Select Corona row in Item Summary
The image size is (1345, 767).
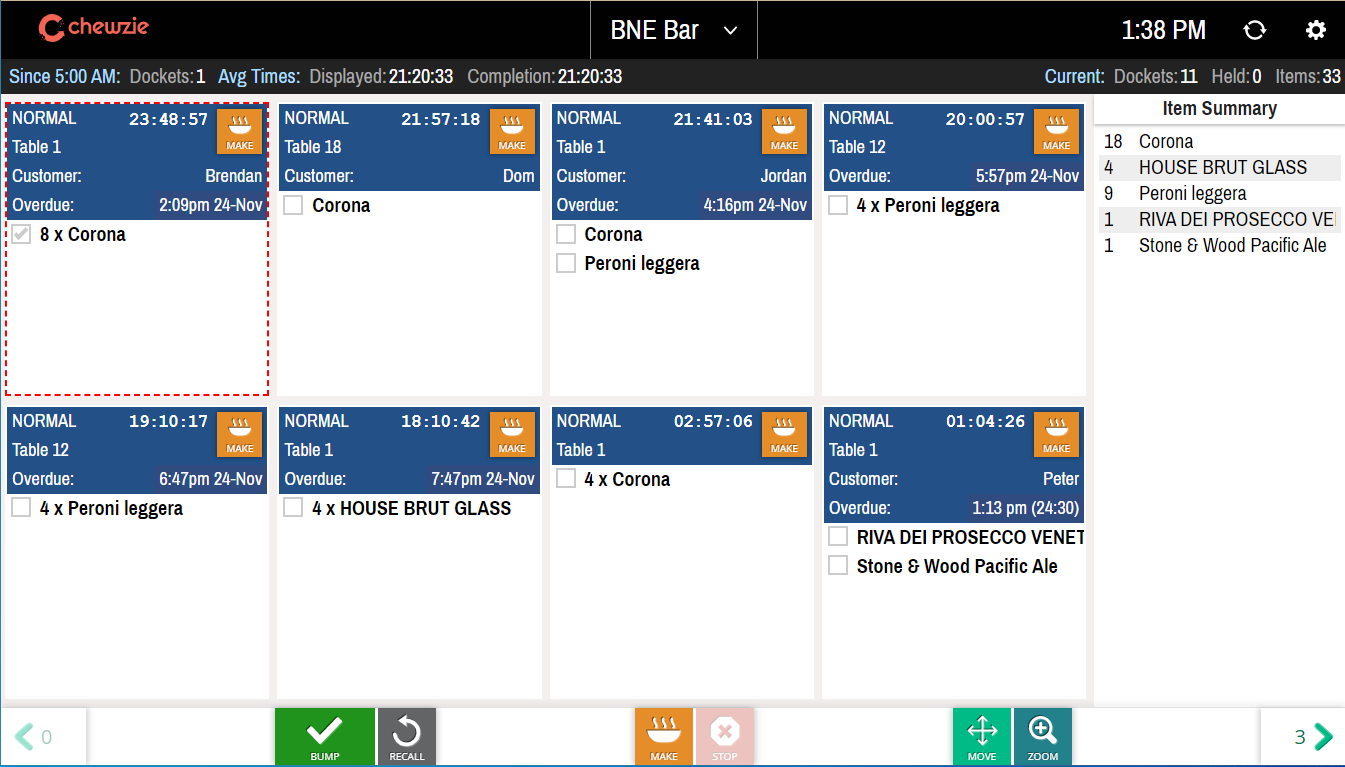1219,142
